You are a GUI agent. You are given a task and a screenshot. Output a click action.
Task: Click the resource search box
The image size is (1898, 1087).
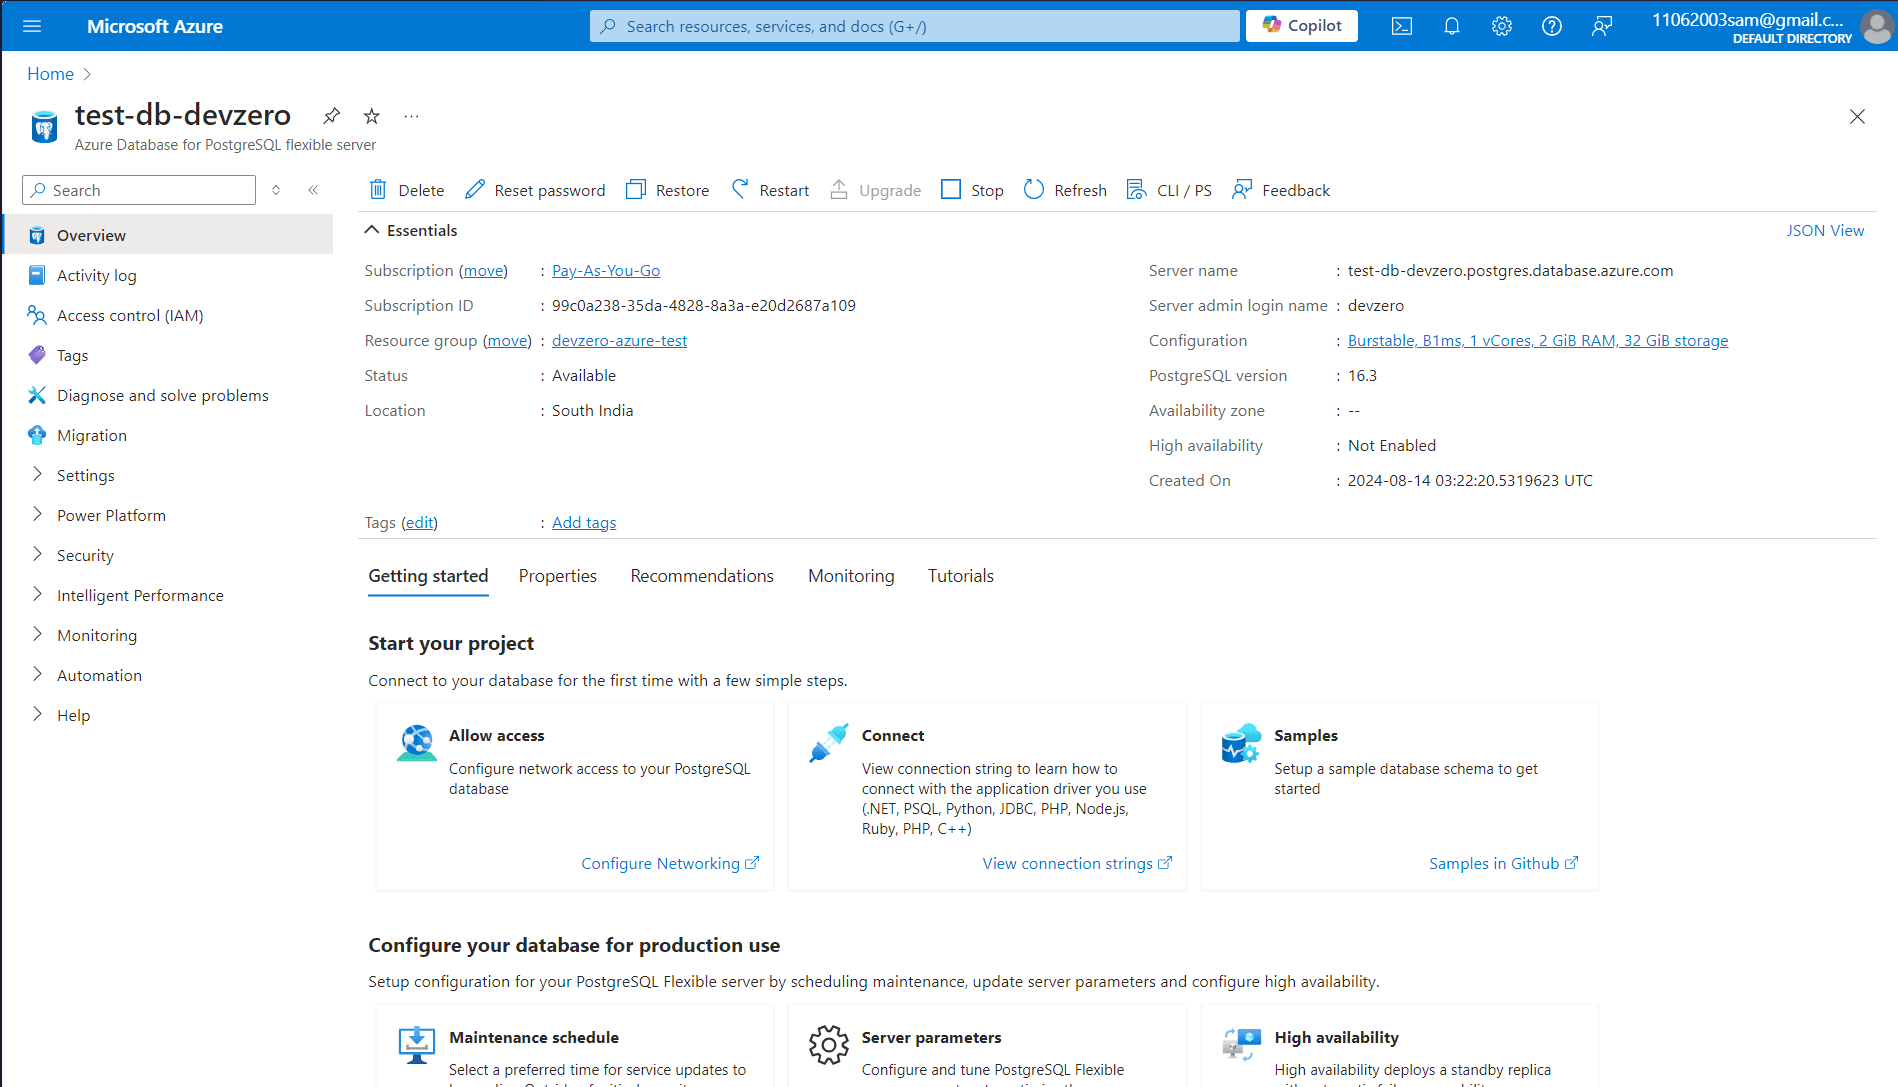point(912,25)
